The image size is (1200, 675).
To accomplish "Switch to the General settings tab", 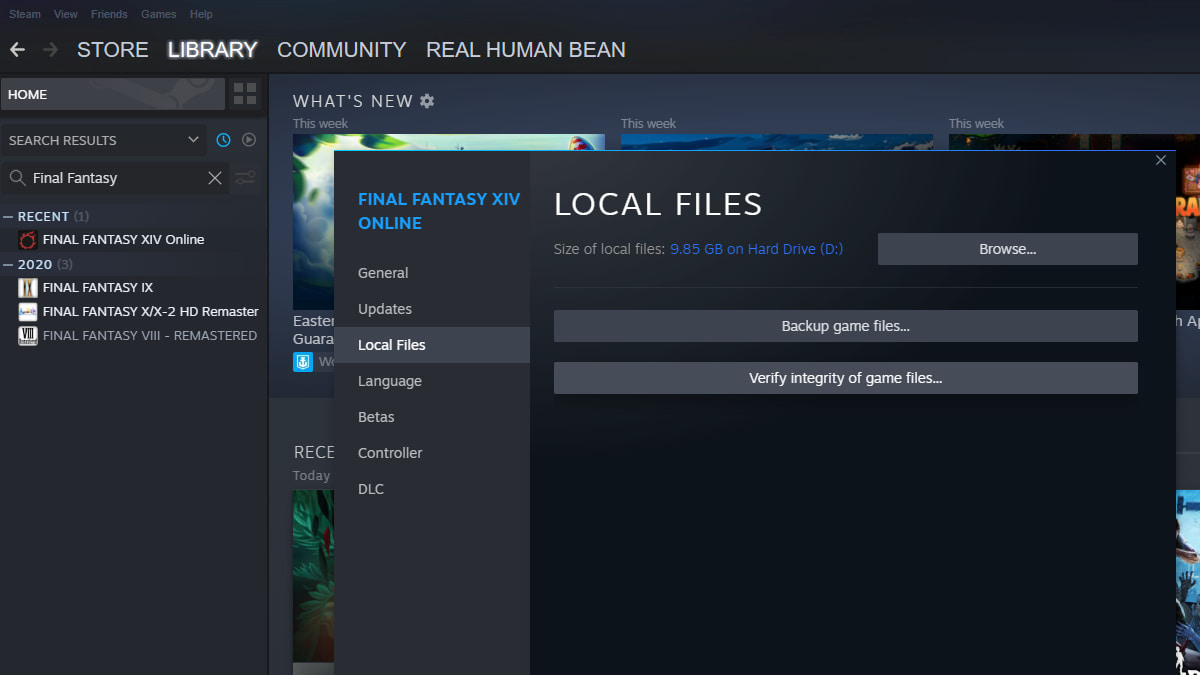I will click(382, 272).
